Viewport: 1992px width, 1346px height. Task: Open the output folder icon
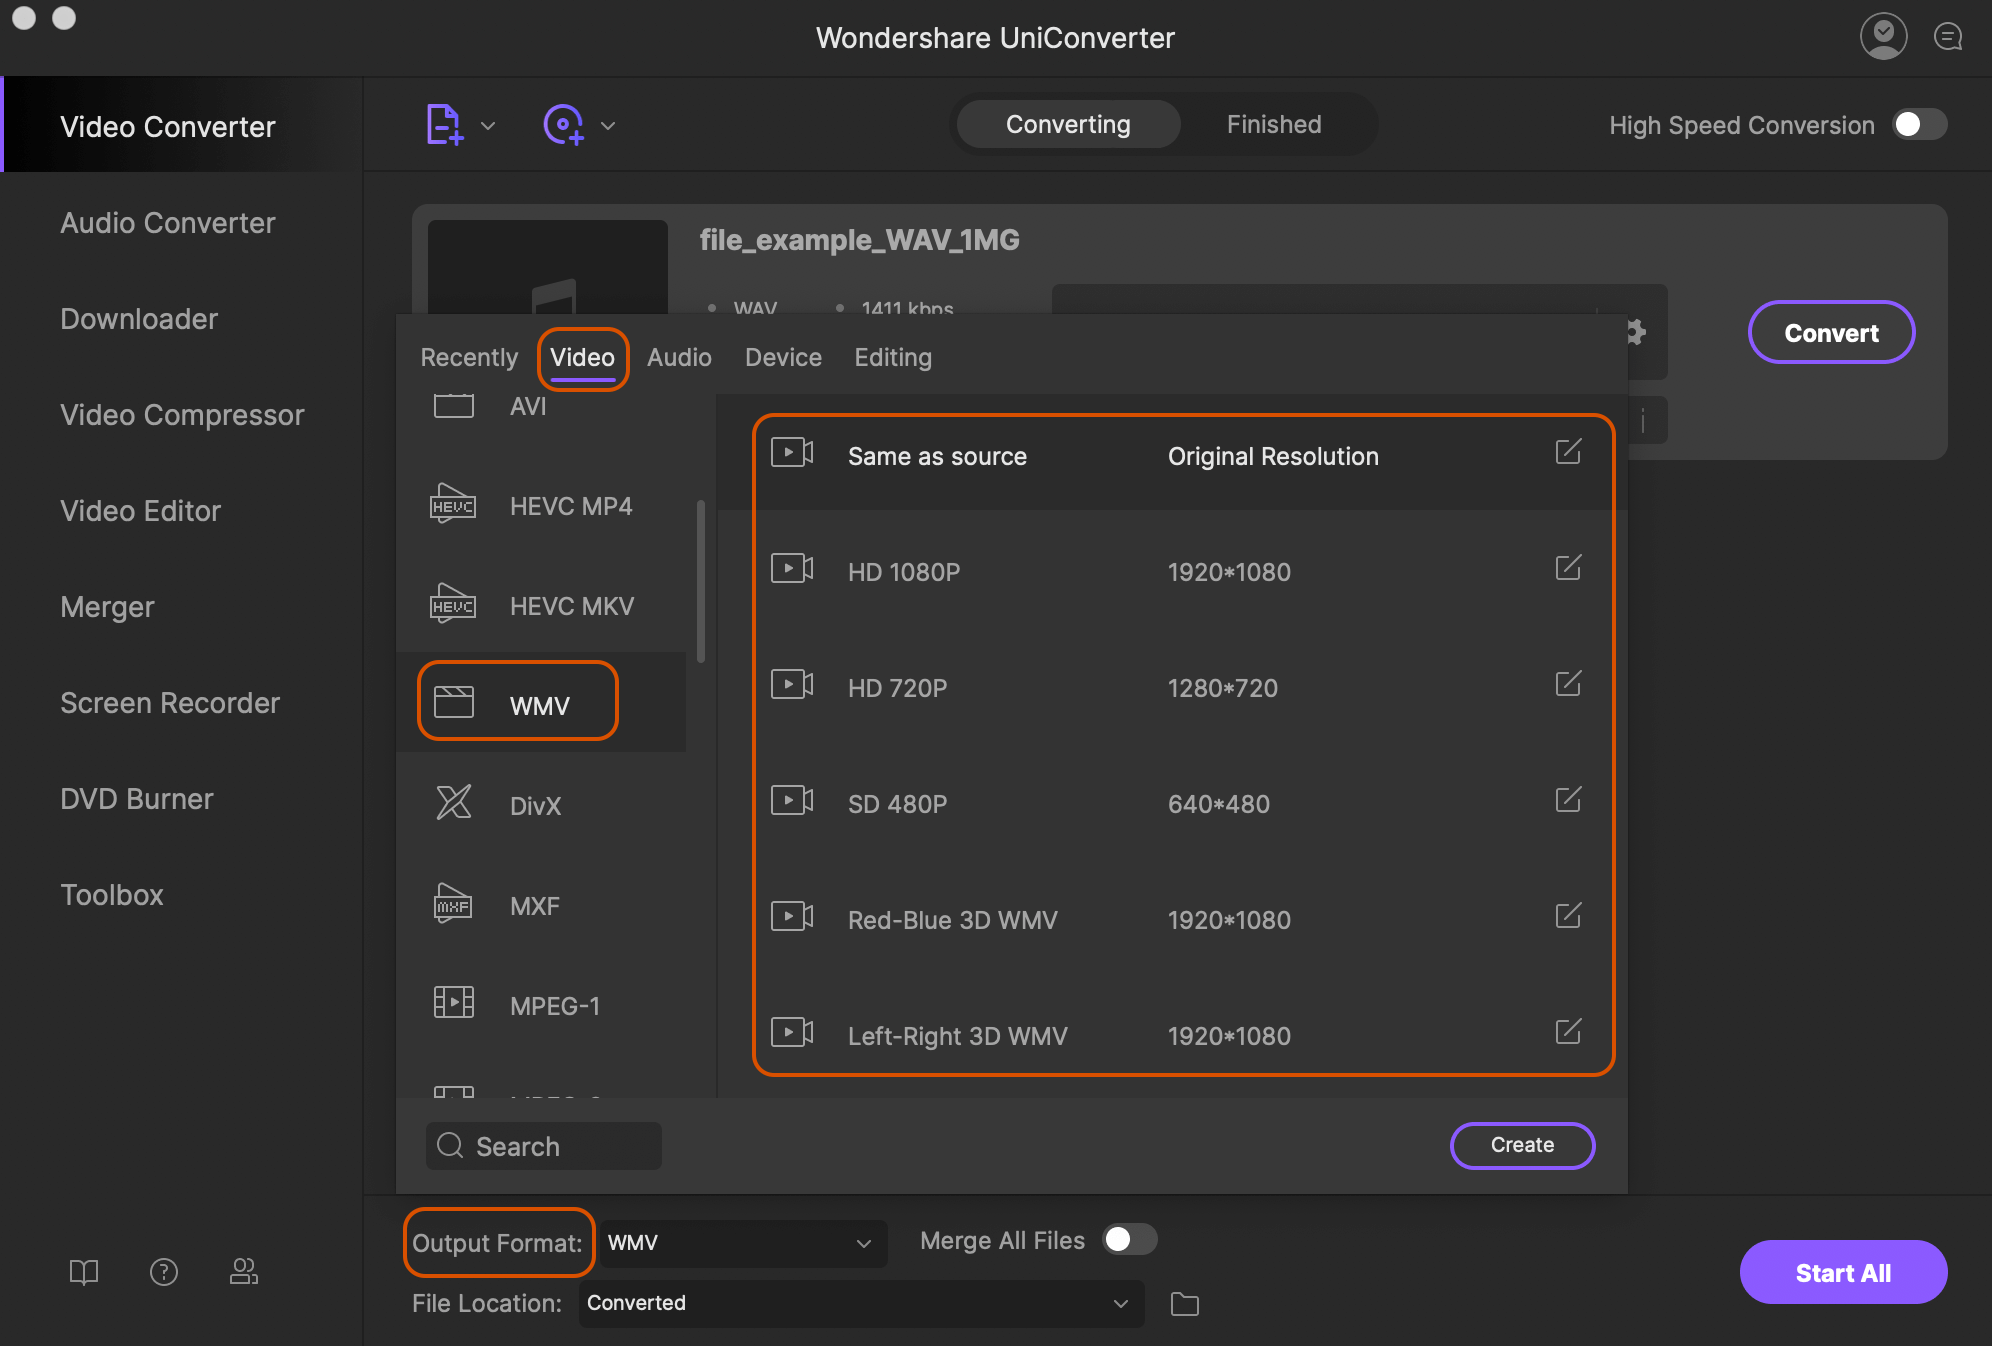click(x=1185, y=1304)
